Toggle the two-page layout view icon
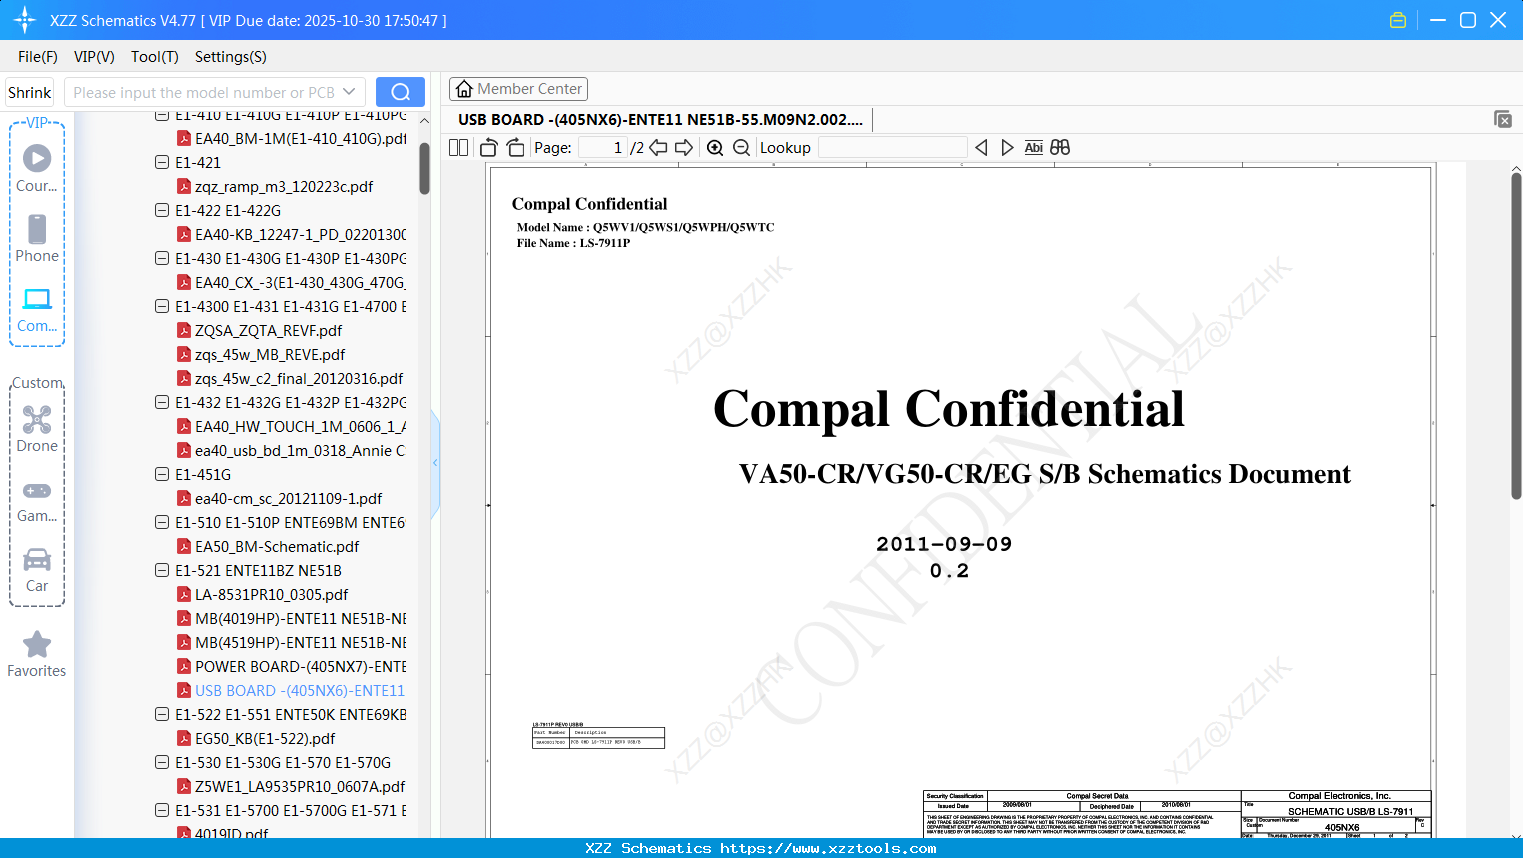Viewport: 1523px width, 858px height. click(x=459, y=148)
